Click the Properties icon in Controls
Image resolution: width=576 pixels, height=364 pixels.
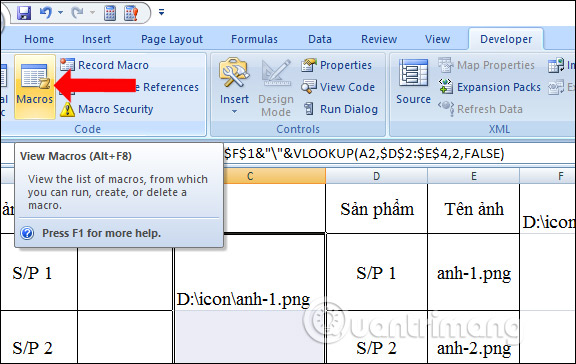click(309, 65)
